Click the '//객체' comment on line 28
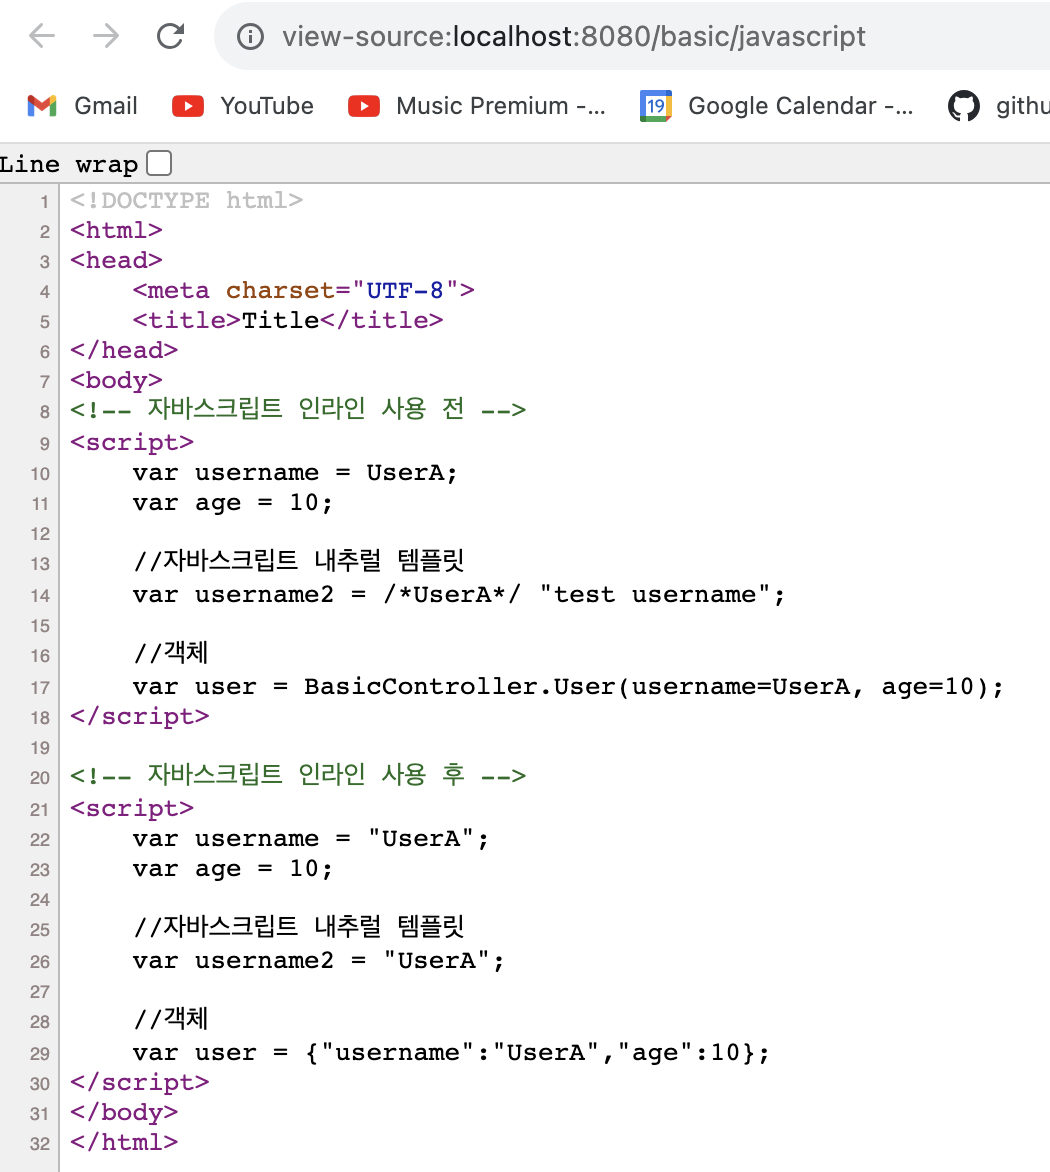This screenshot has height=1172, width=1050. click(170, 1019)
